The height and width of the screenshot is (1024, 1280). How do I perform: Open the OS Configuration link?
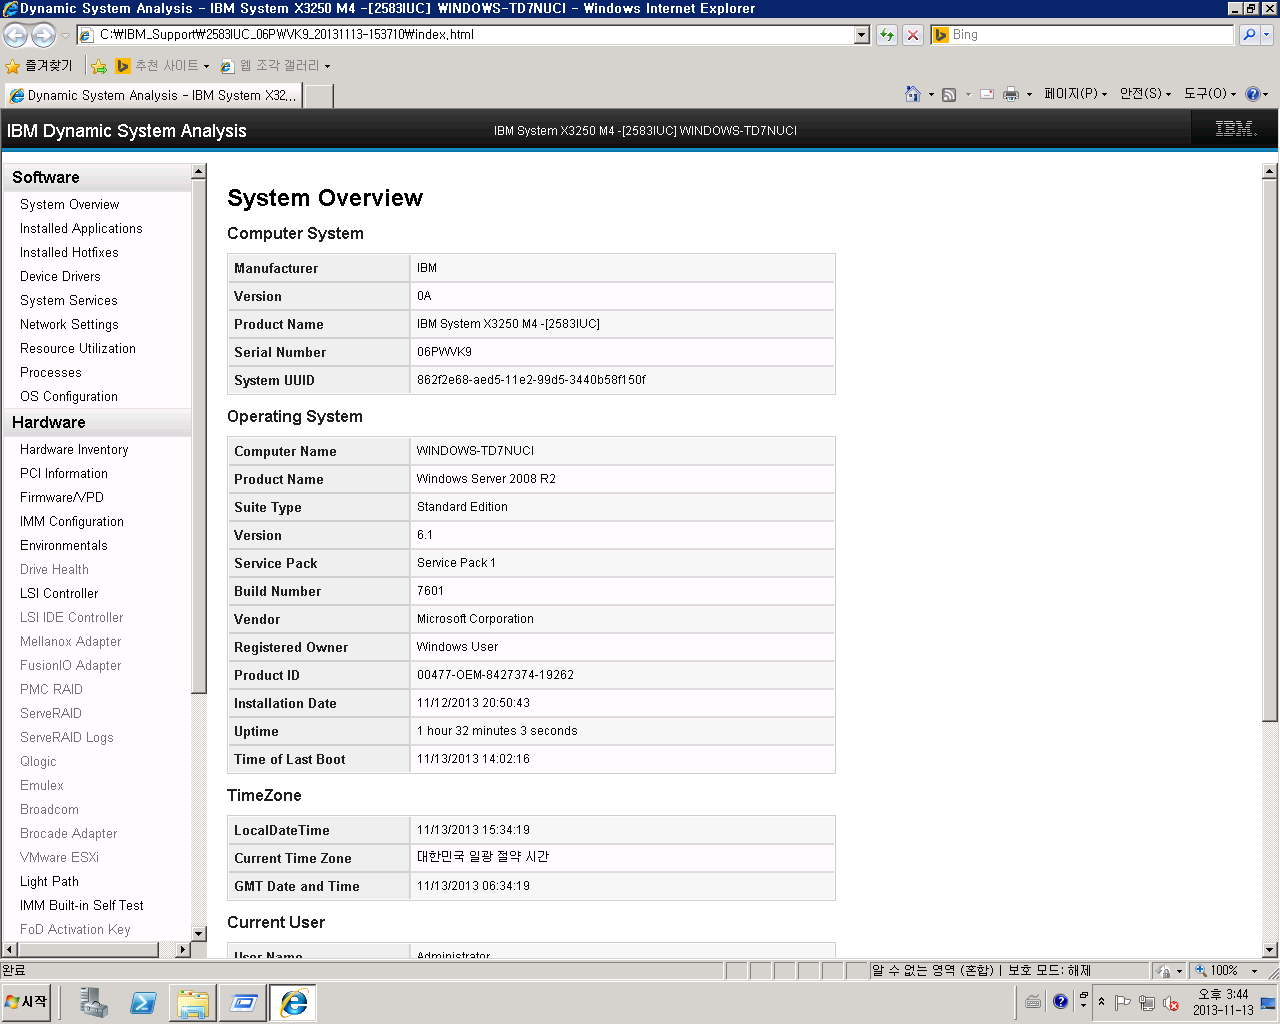pos(69,397)
